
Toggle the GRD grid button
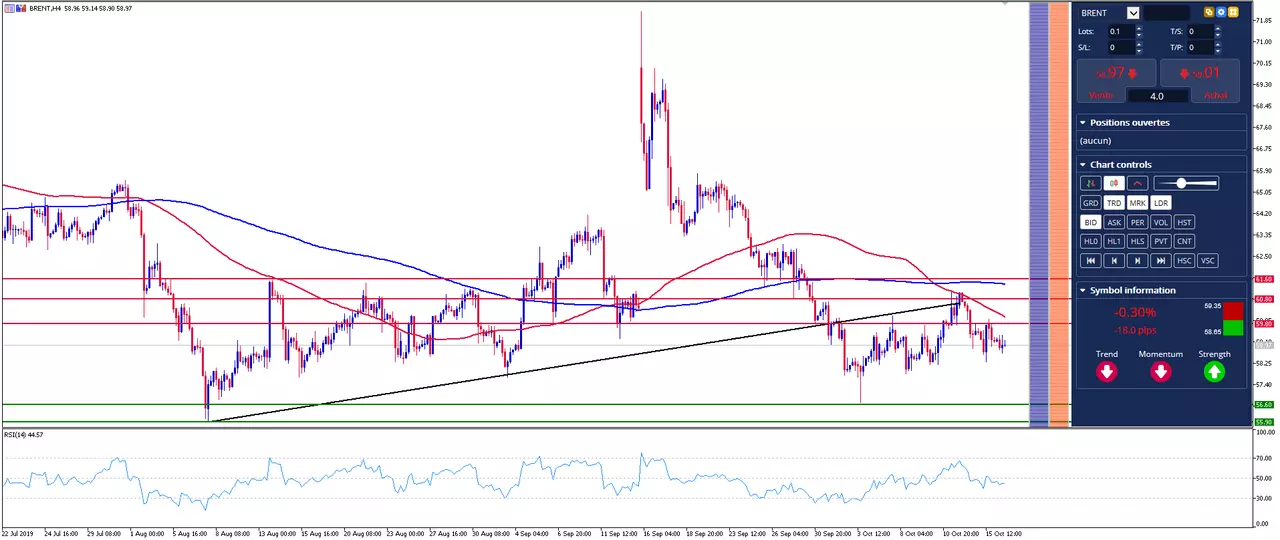[x=1090, y=203]
